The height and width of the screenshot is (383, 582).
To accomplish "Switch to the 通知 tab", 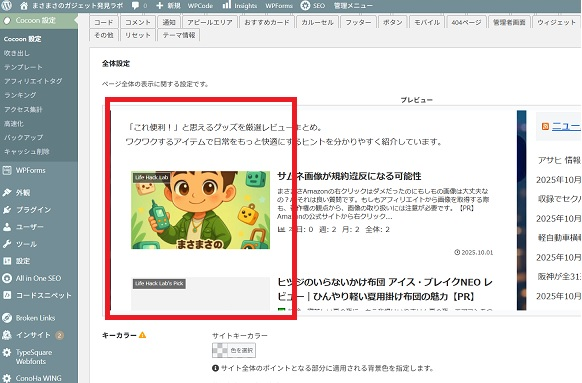I will tap(169, 22).
